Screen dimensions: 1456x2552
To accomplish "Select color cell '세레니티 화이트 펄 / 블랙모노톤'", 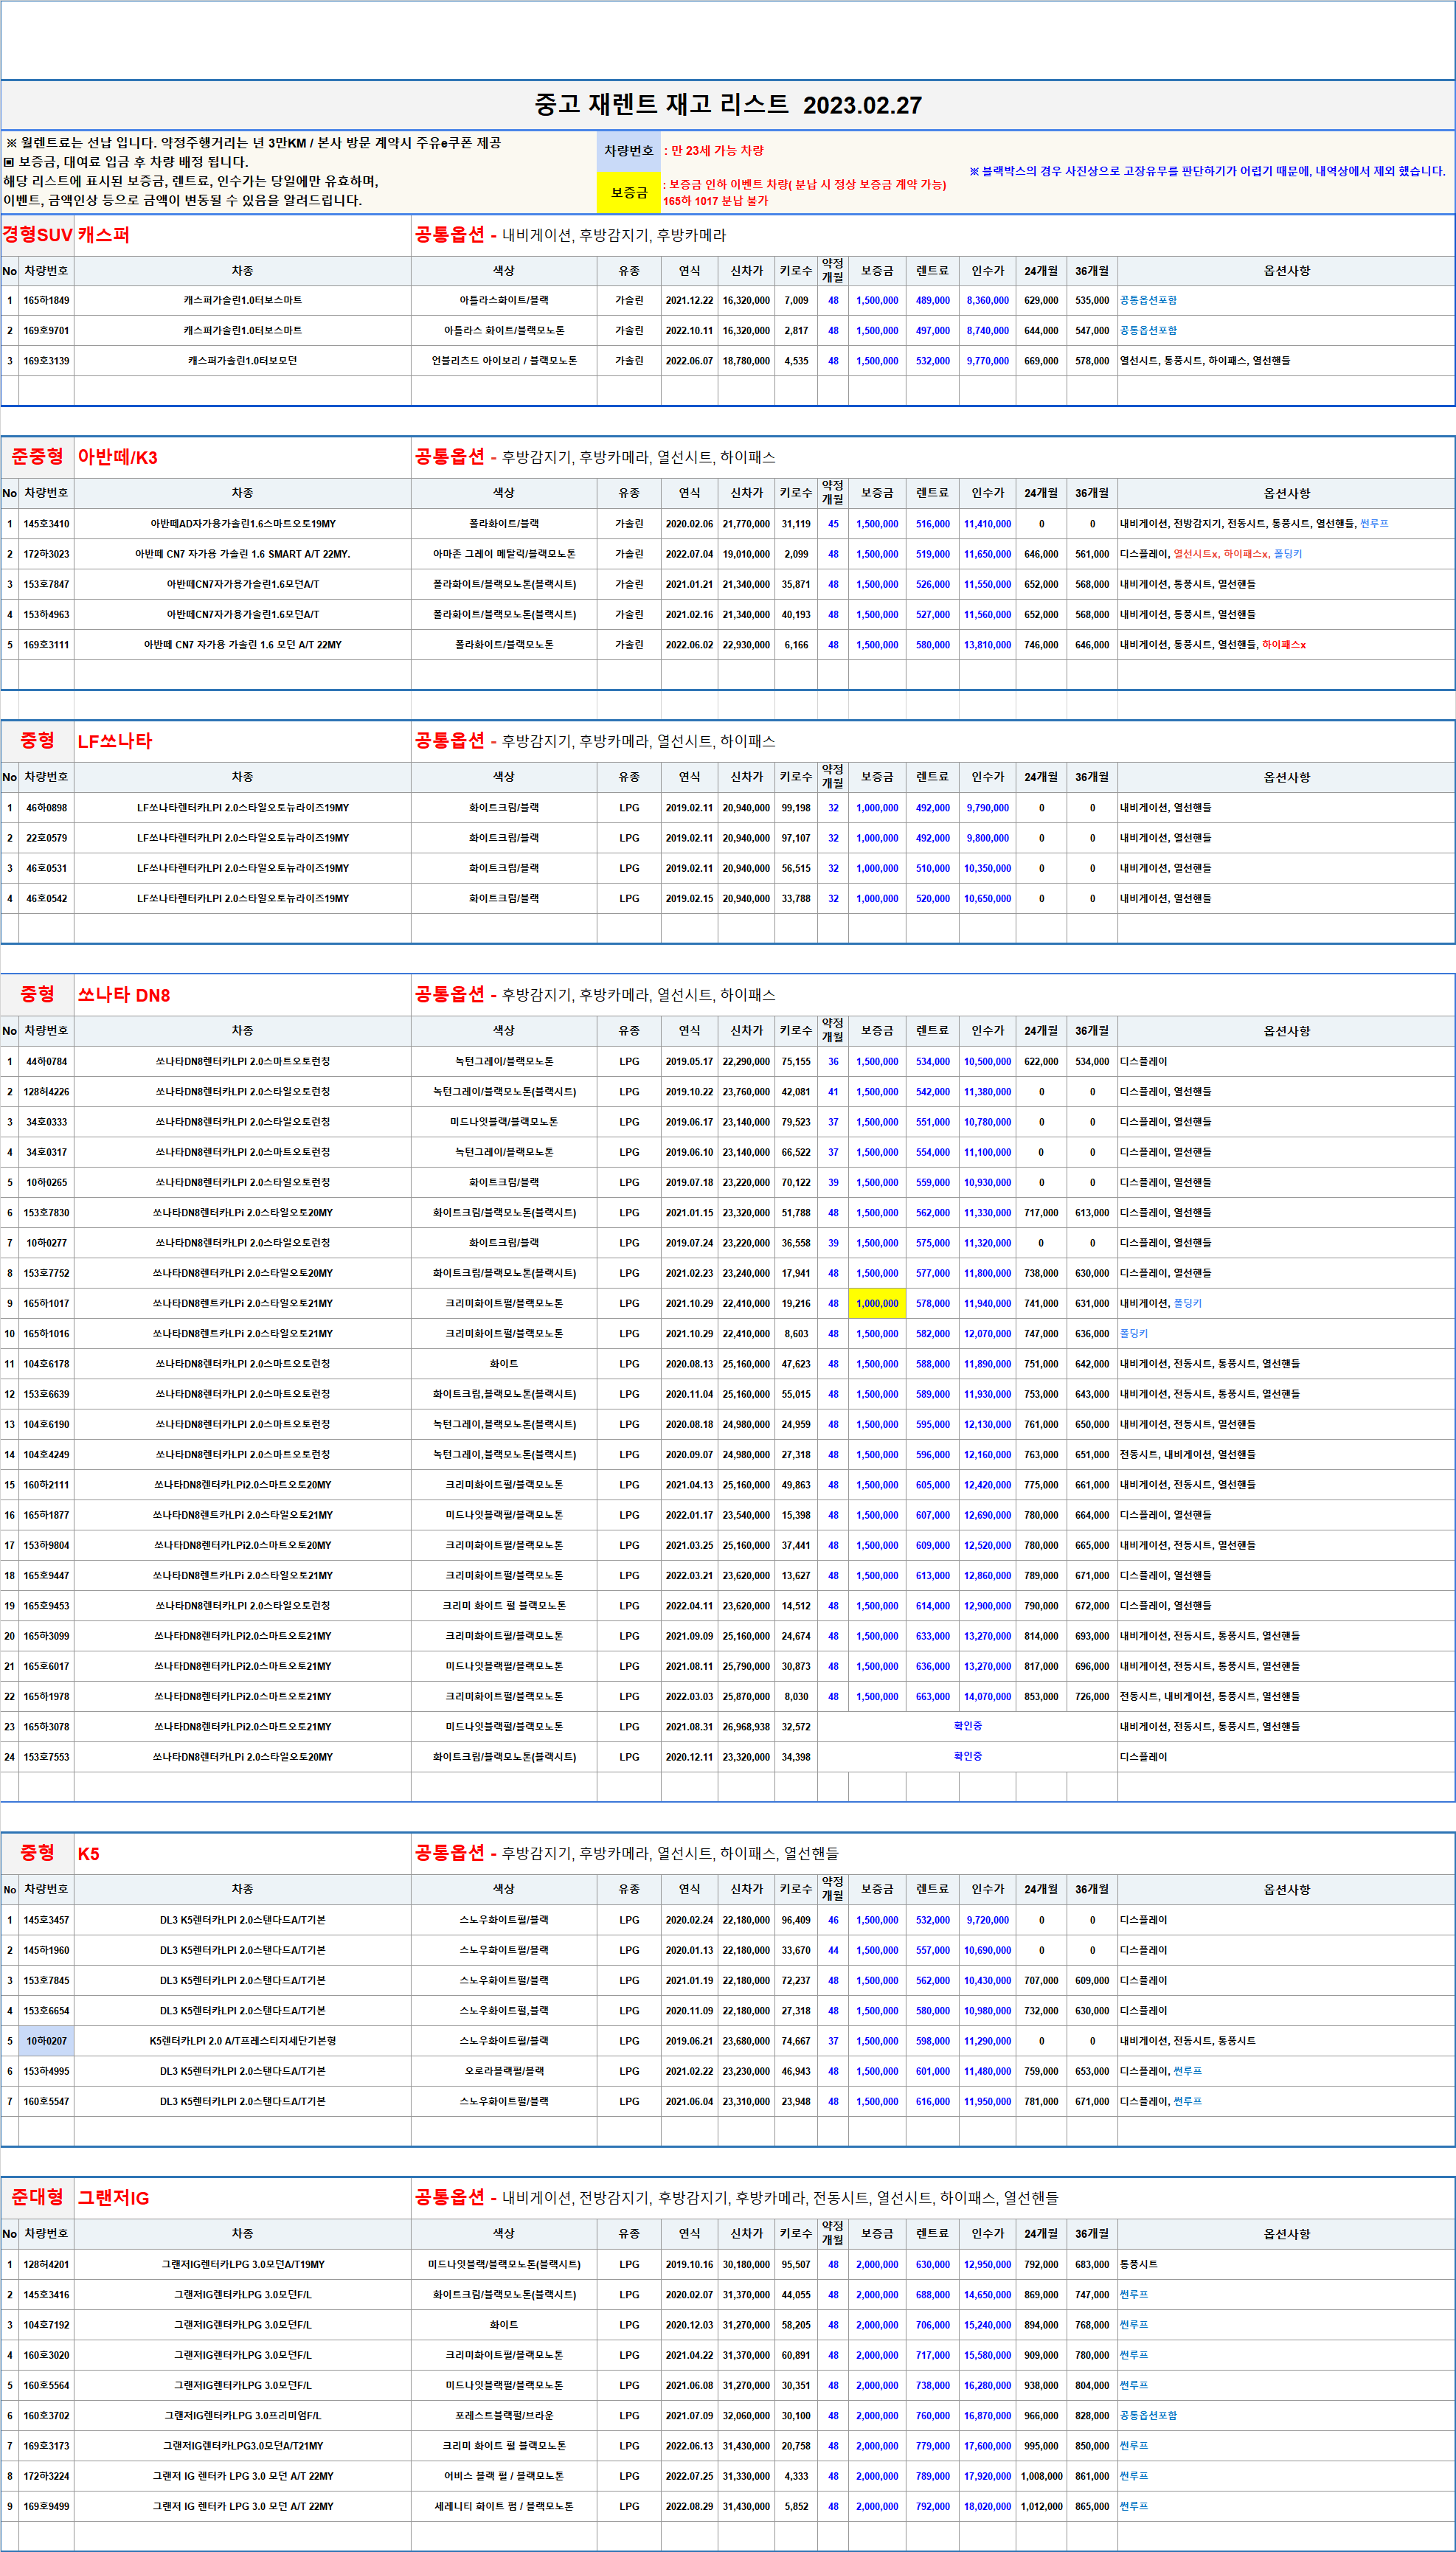I will (504, 2507).
